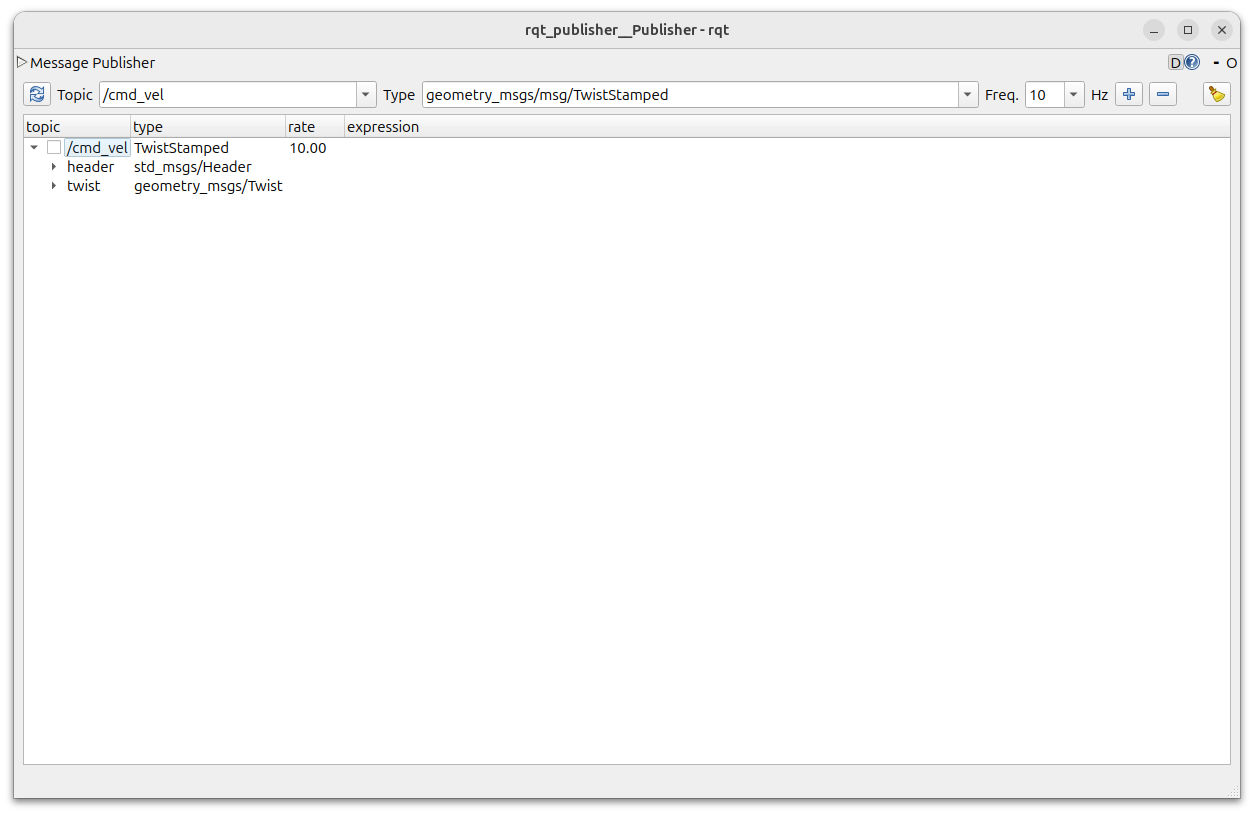The image size is (1254, 815).
Task: Select the 10.00 rate cell
Action: coord(308,148)
